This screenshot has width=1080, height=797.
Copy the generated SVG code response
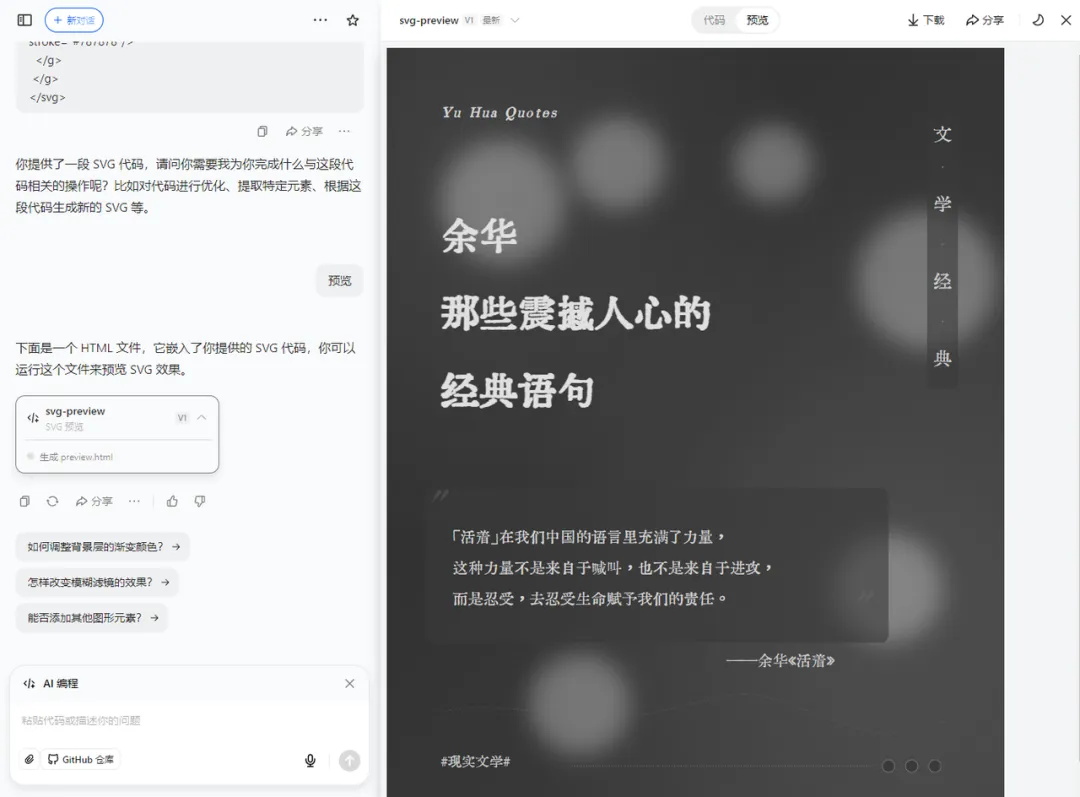(25, 501)
